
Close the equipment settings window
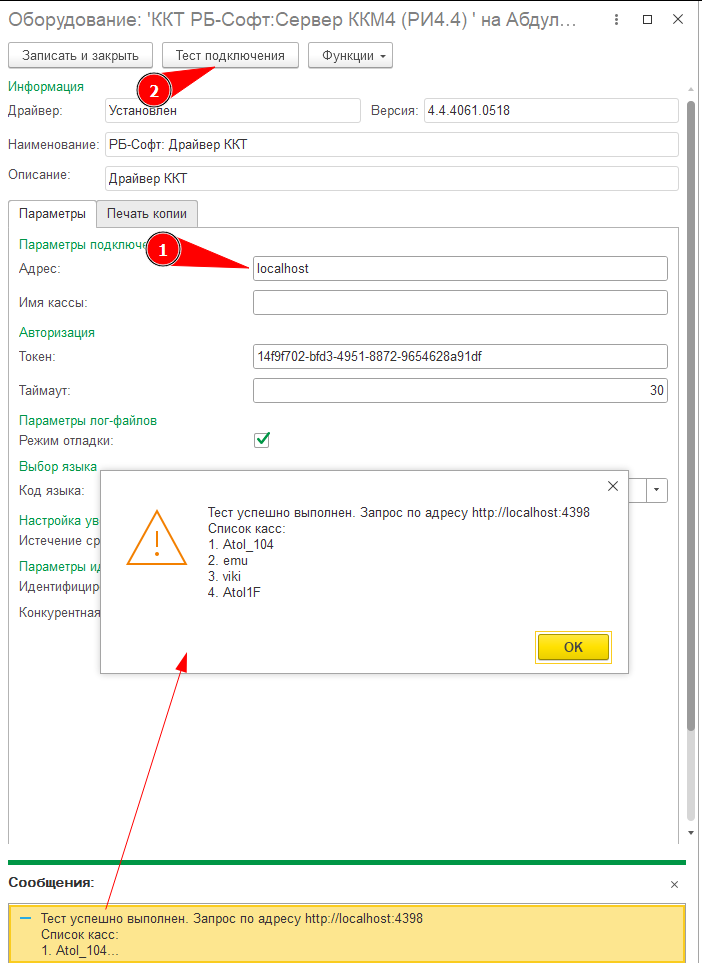pyautogui.click(x=678, y=20)
